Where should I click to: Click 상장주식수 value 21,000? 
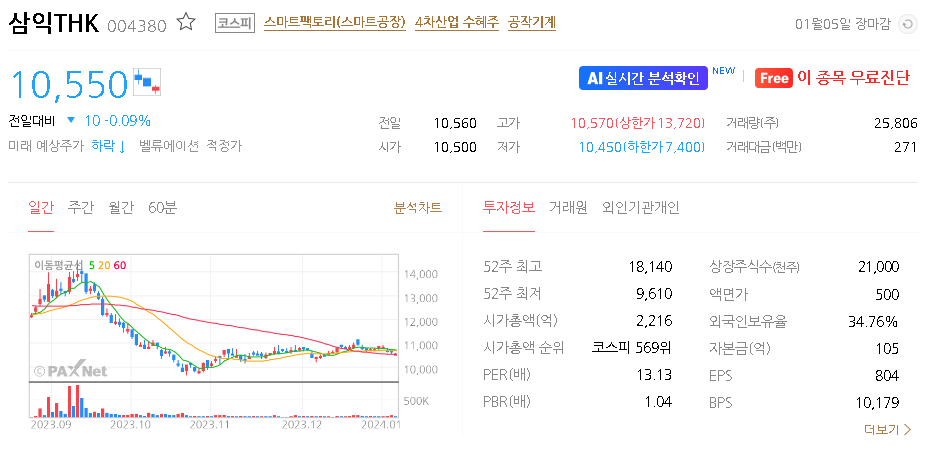[879, 267]
